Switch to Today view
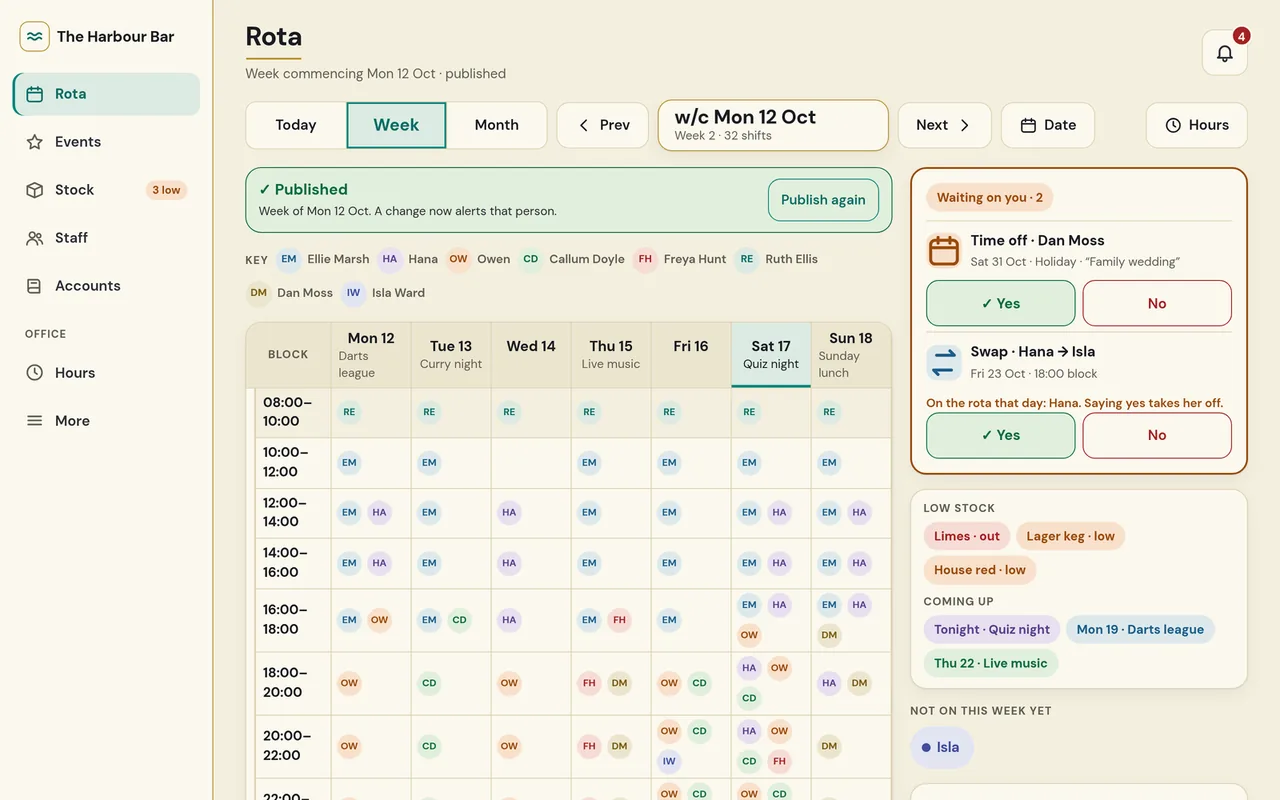Image resolution: width=1280 pixels, height=800 pixels. click(x=296, y=125)
